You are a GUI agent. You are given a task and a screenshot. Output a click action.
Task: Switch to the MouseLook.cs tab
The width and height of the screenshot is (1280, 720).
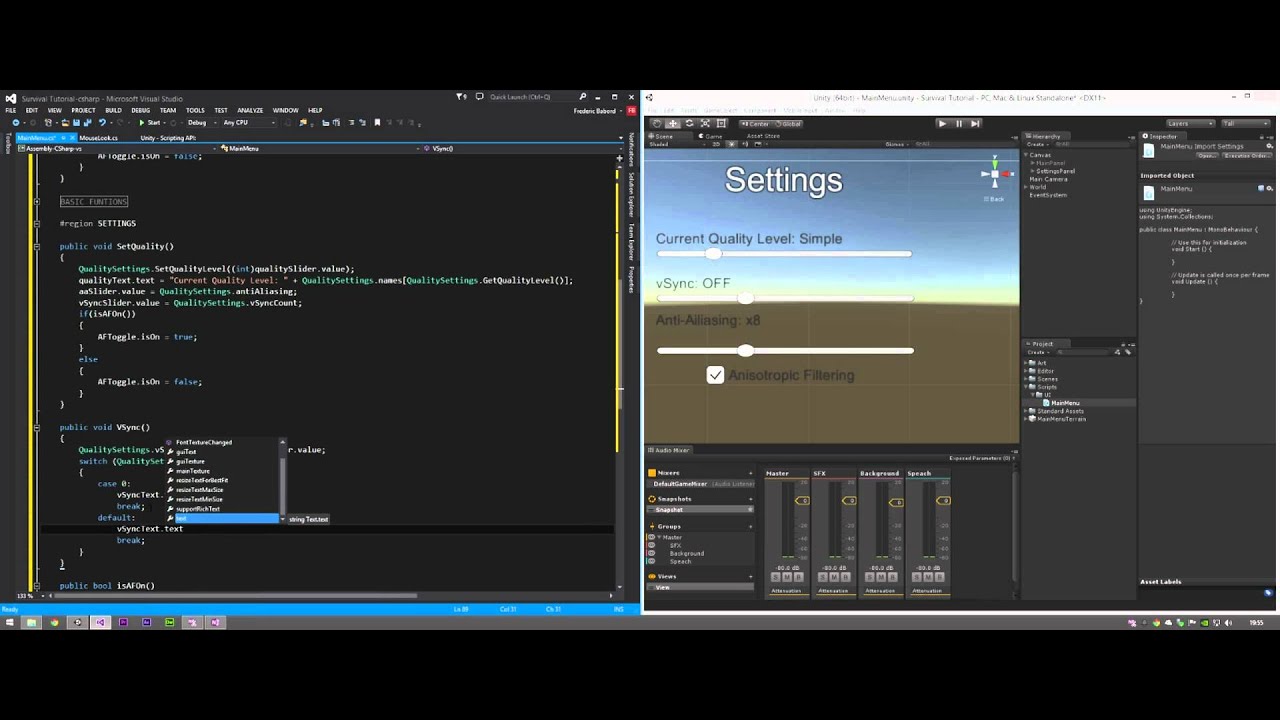99,138
